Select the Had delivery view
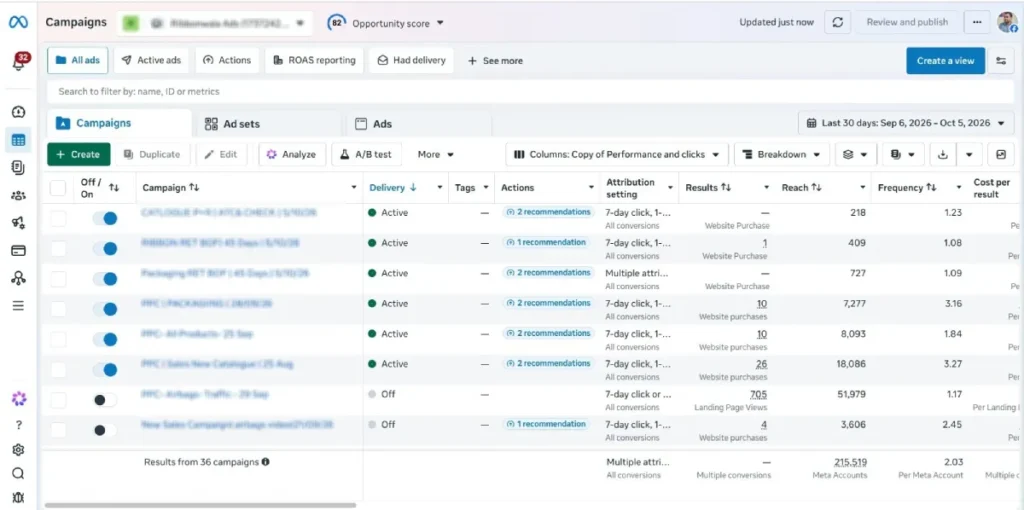This screenshot has height=510, width=1024. (411, 60)
